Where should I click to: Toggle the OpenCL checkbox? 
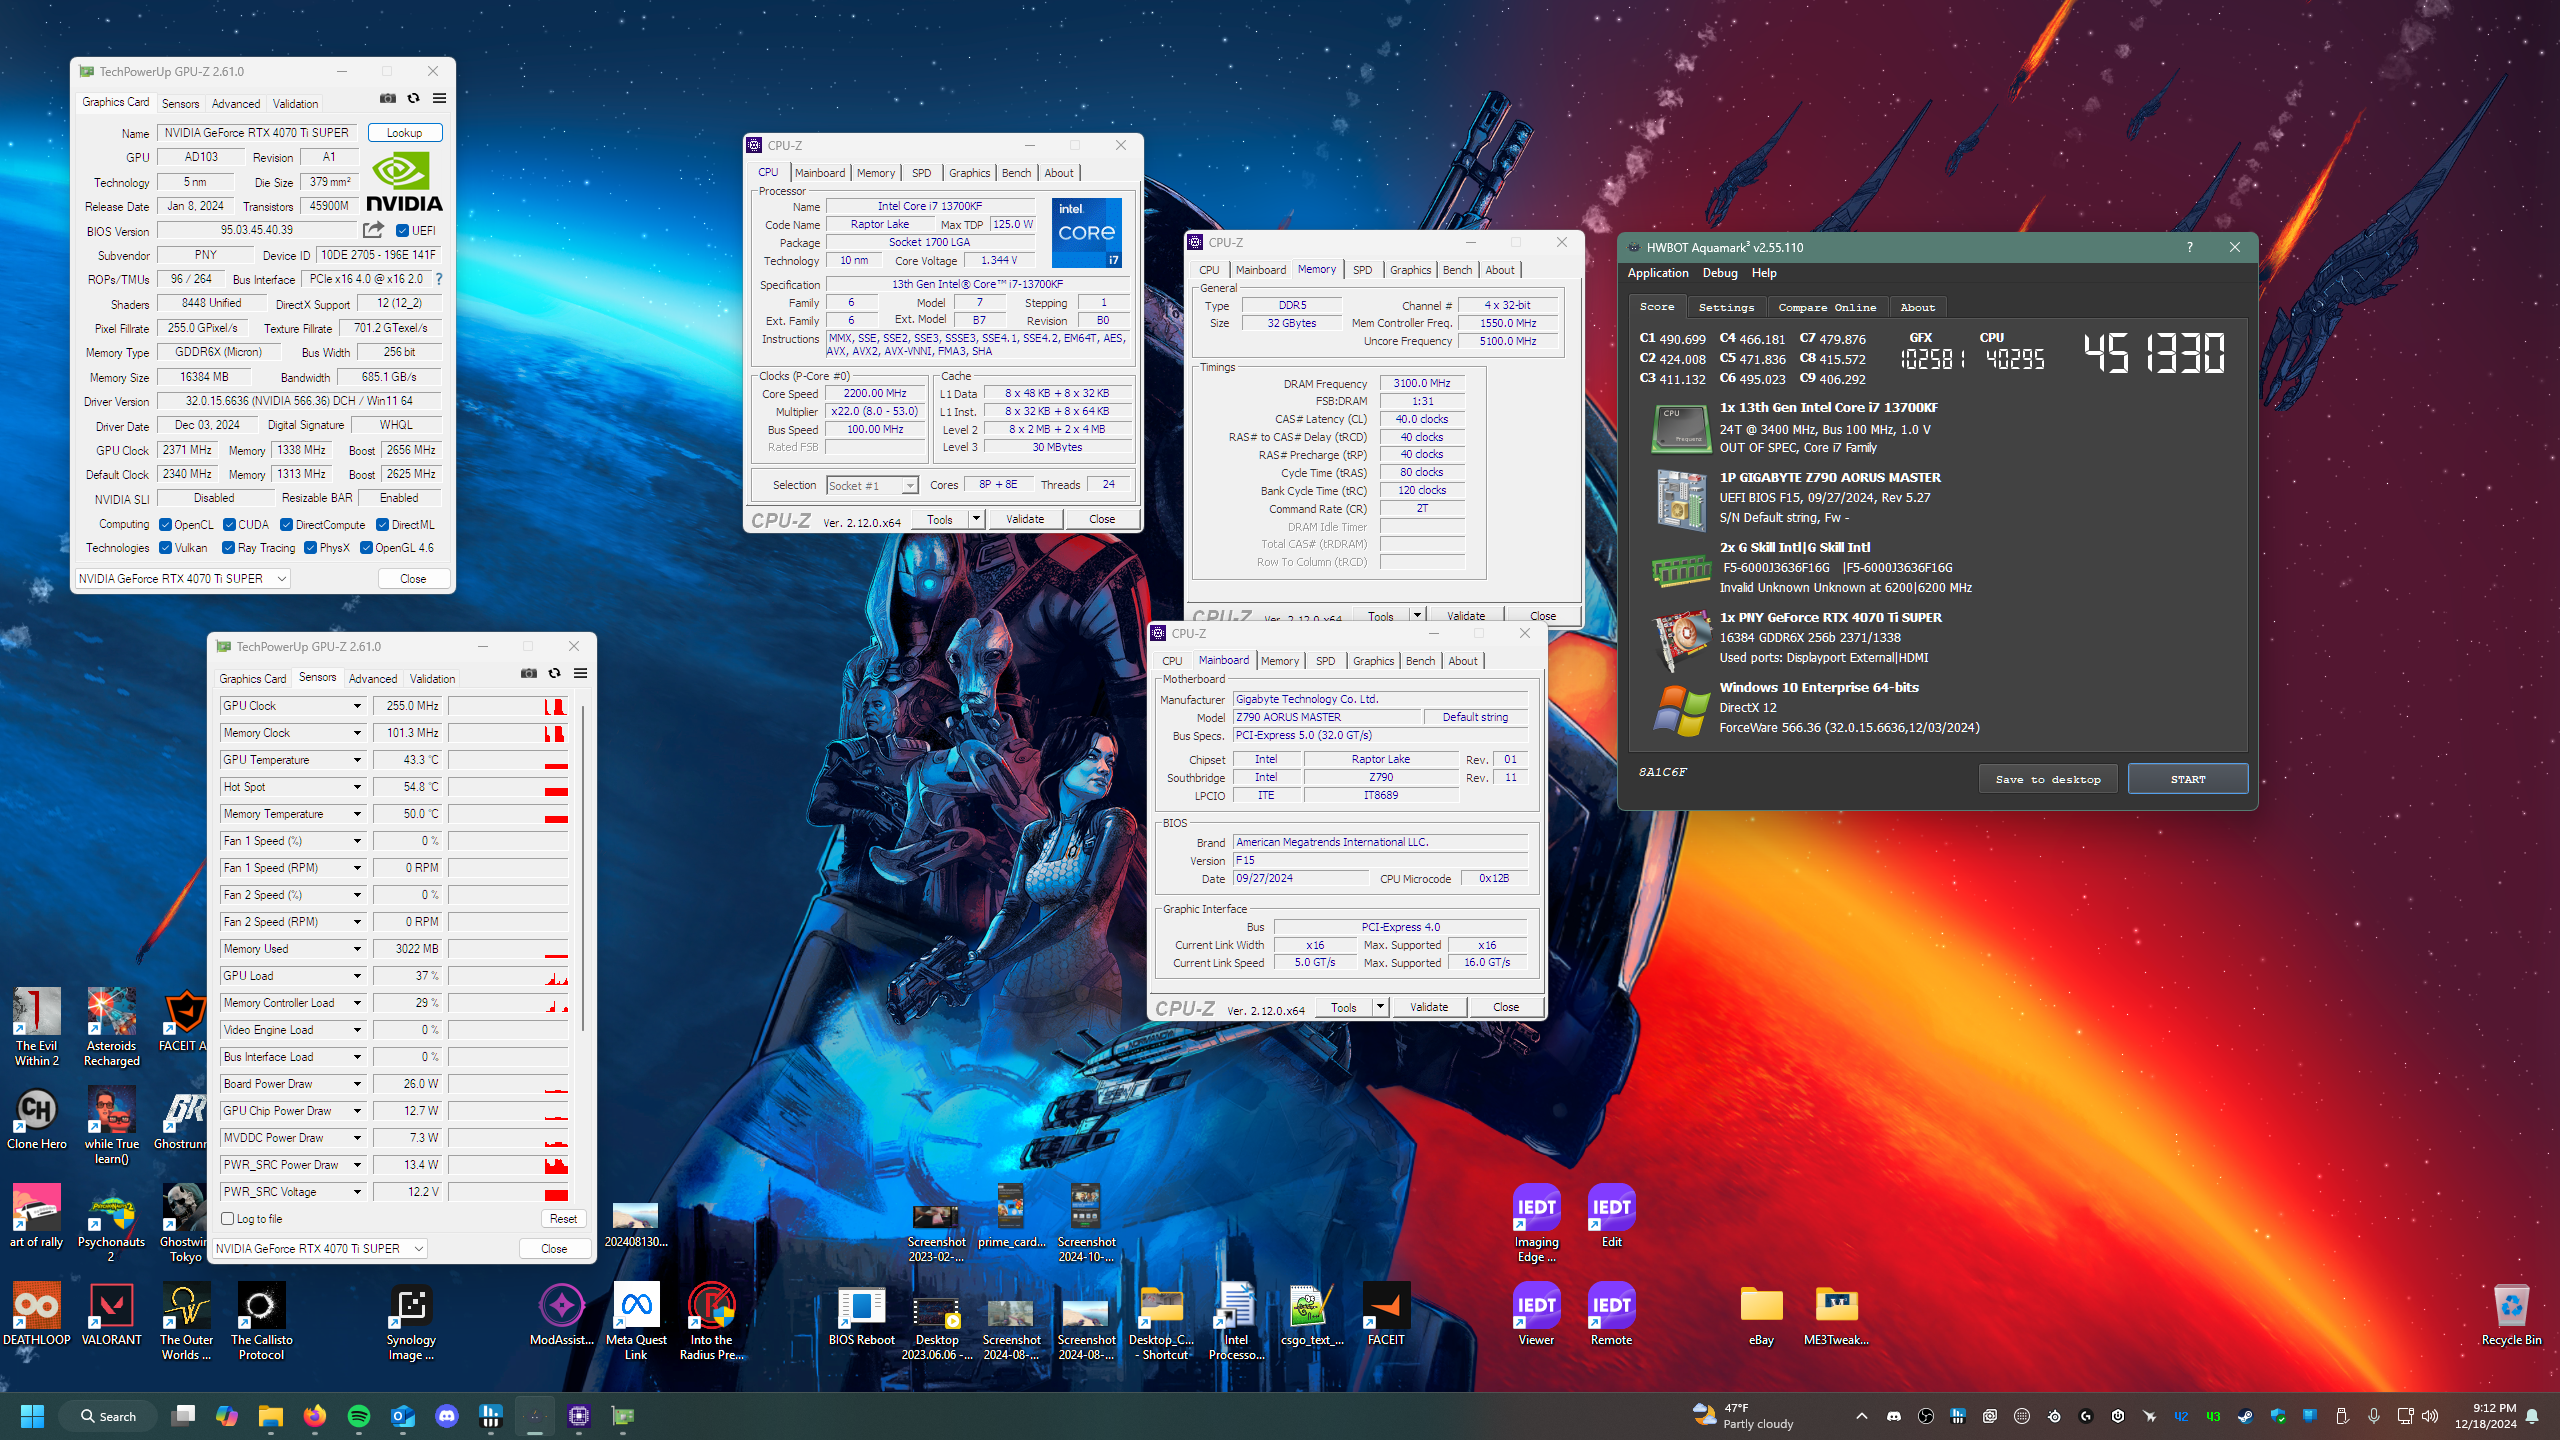(166, 524)
